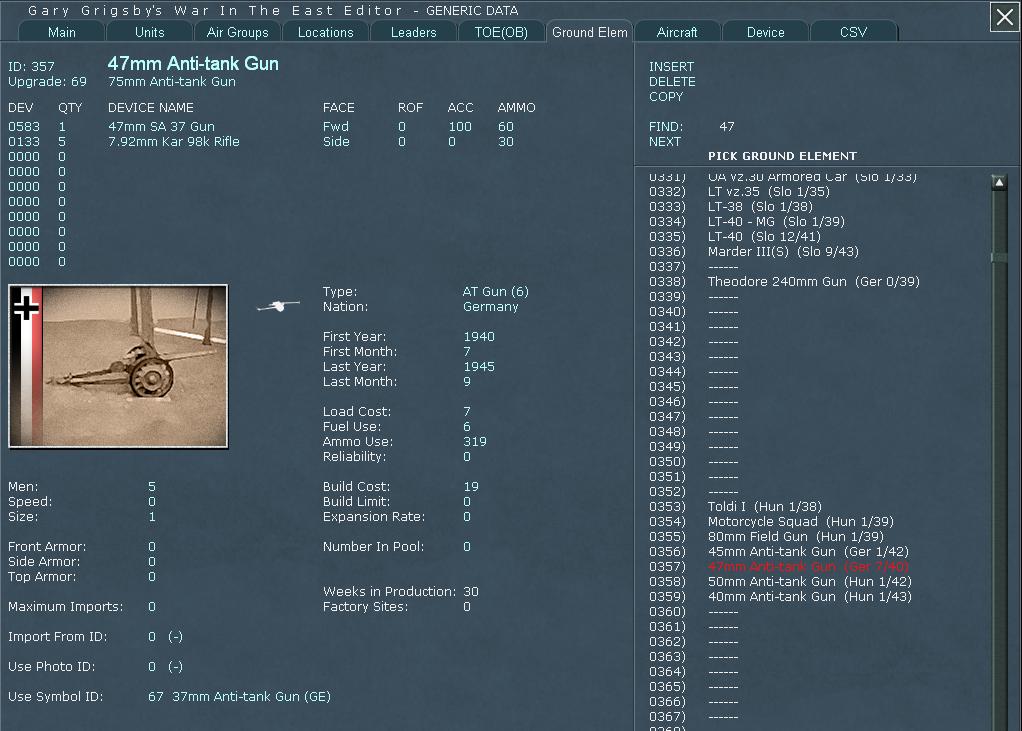
Task: Click the ground element list scrollbar thumb
Action: [x=999, y=257]
